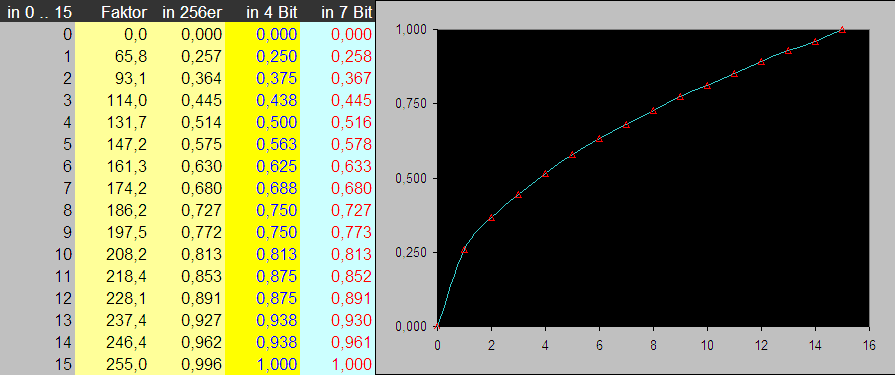
Task: Select the 'Faktor' column header cell
Action: click(x=113, y=12)
